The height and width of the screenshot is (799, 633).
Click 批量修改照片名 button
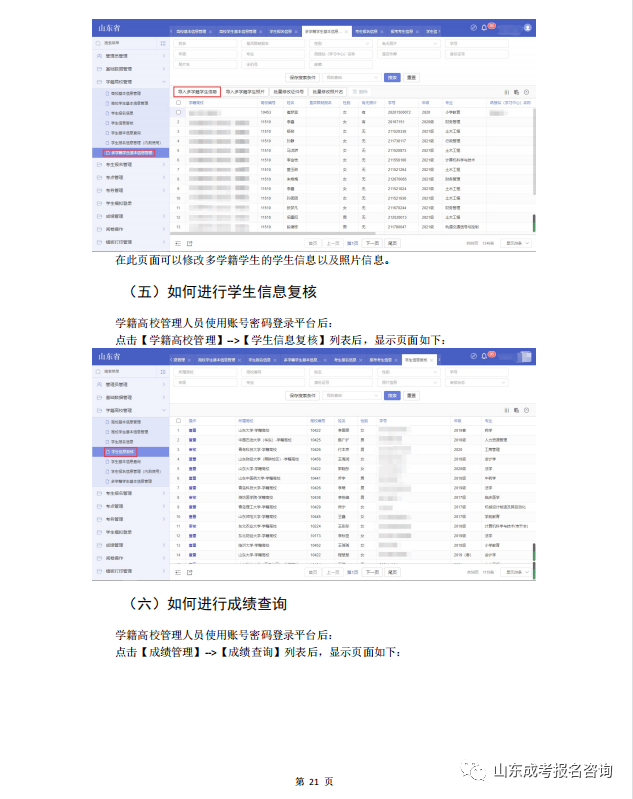328,92
